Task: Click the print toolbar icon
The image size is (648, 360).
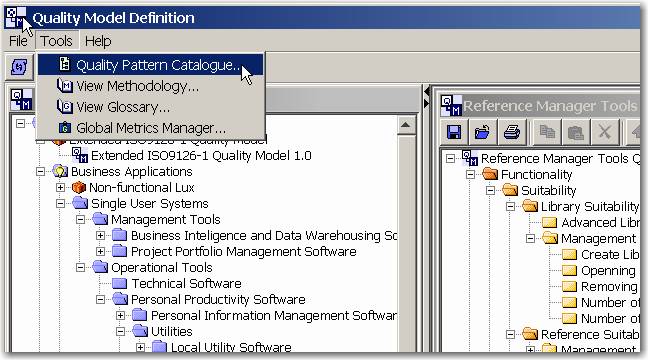Action: point(512,132)
